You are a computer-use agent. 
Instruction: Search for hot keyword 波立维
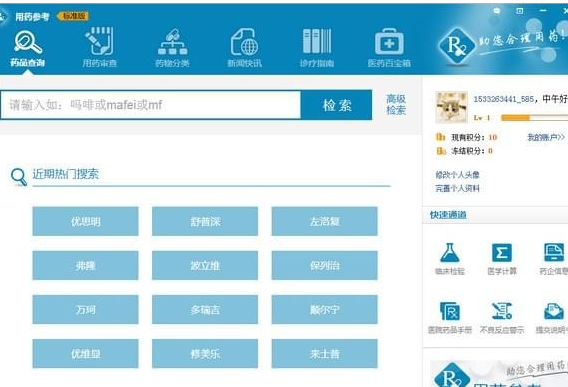click(x=205, y=266)
